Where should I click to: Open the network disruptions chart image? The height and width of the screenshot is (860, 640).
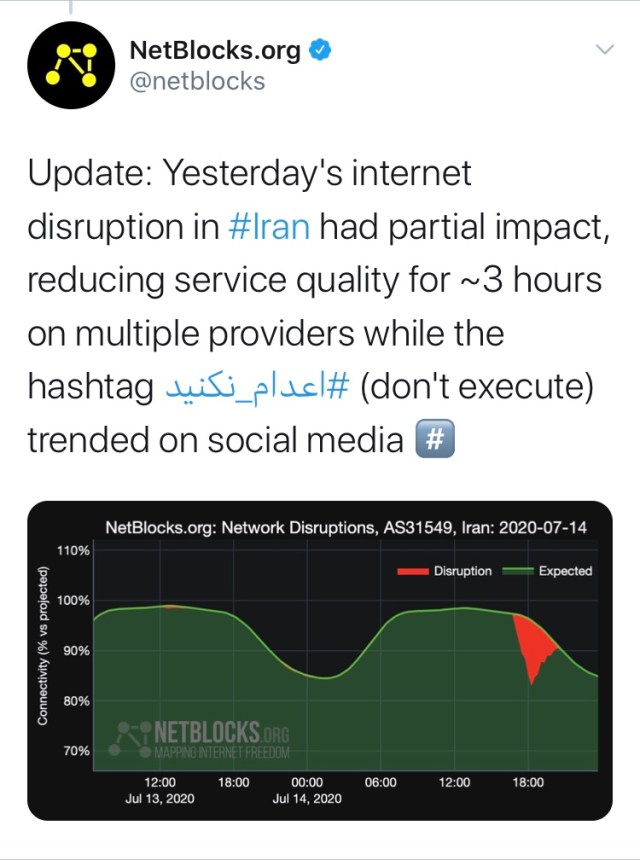click(318, 660)
